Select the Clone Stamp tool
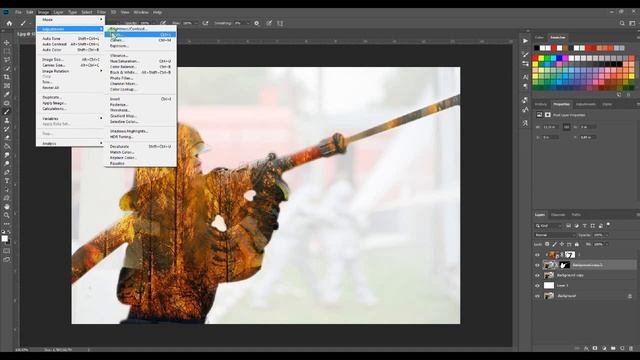 (x=7, y=120)
